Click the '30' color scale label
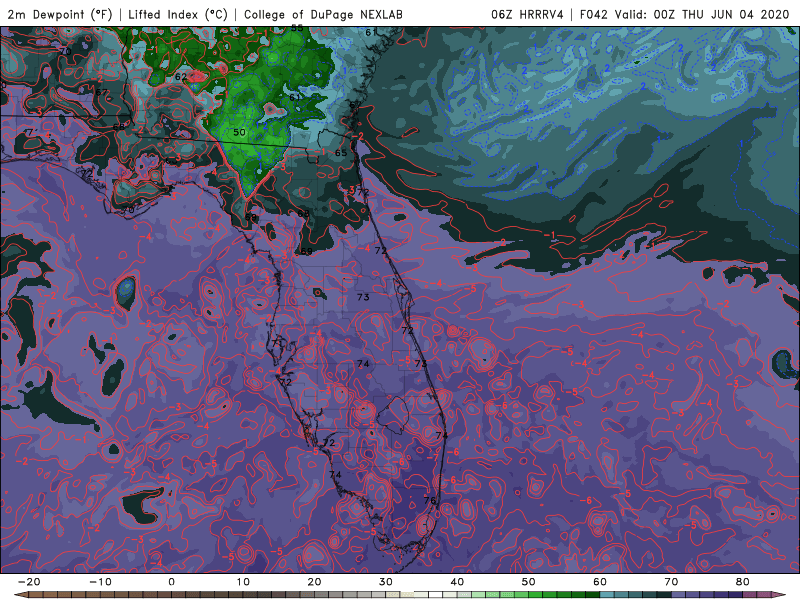 tap(386, 582)
